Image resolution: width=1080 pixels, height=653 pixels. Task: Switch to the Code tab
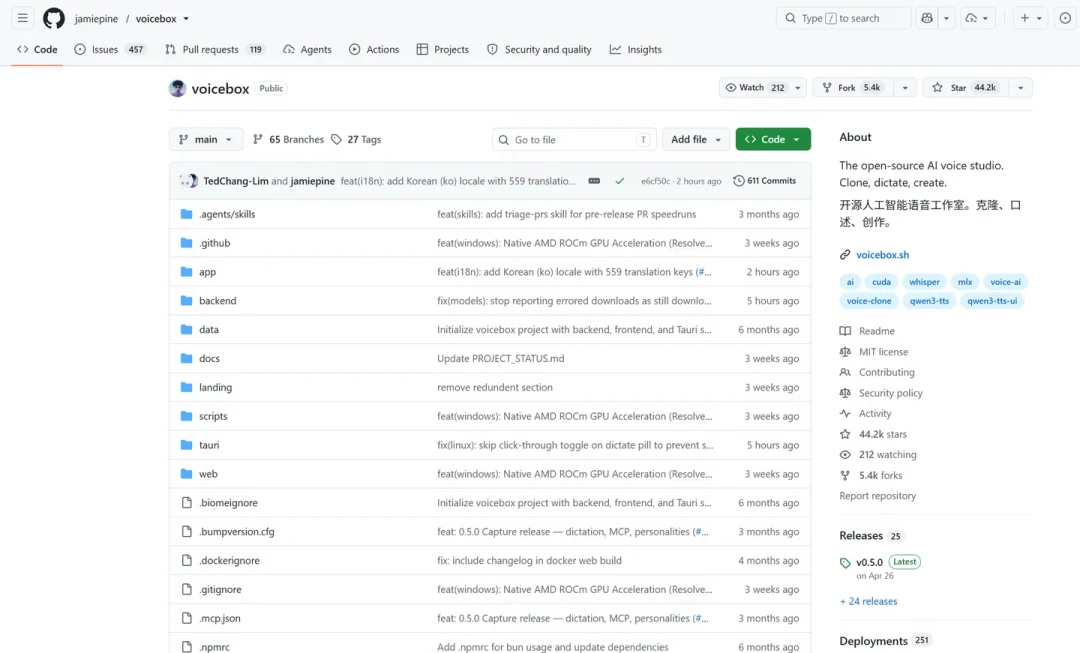point(37,50)
